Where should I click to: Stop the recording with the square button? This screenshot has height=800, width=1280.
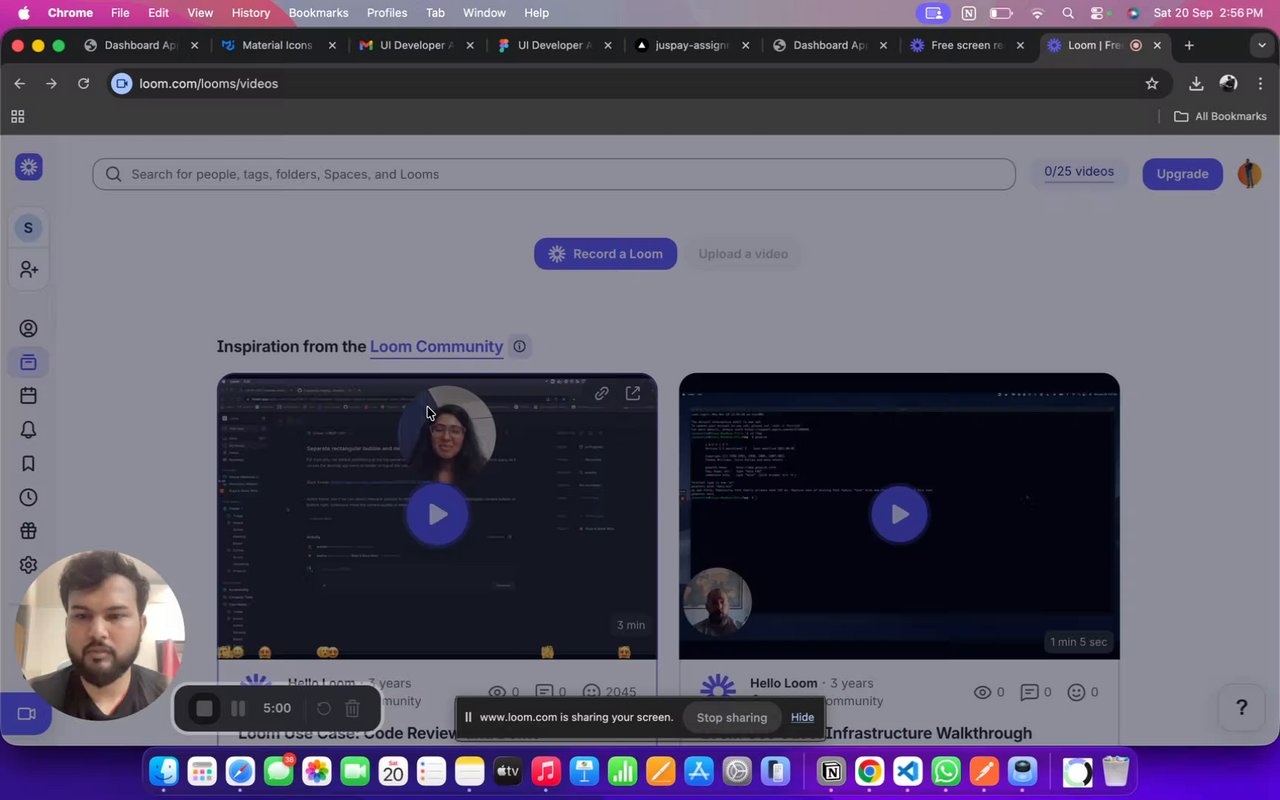click(x=204, y=708)
